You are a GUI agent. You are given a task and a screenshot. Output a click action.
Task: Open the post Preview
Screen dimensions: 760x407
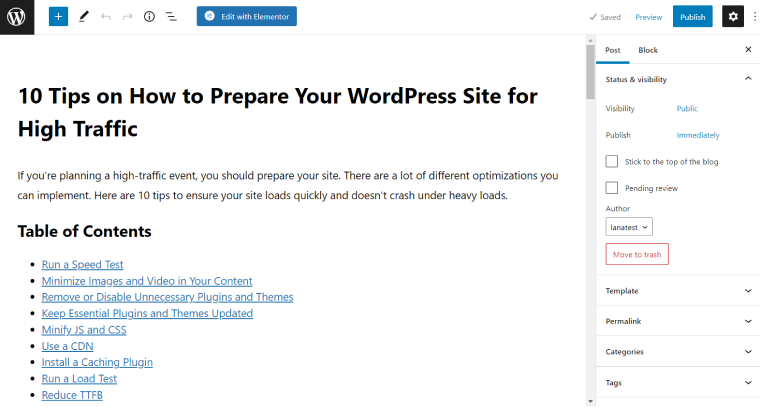click(x=649, y=17)
